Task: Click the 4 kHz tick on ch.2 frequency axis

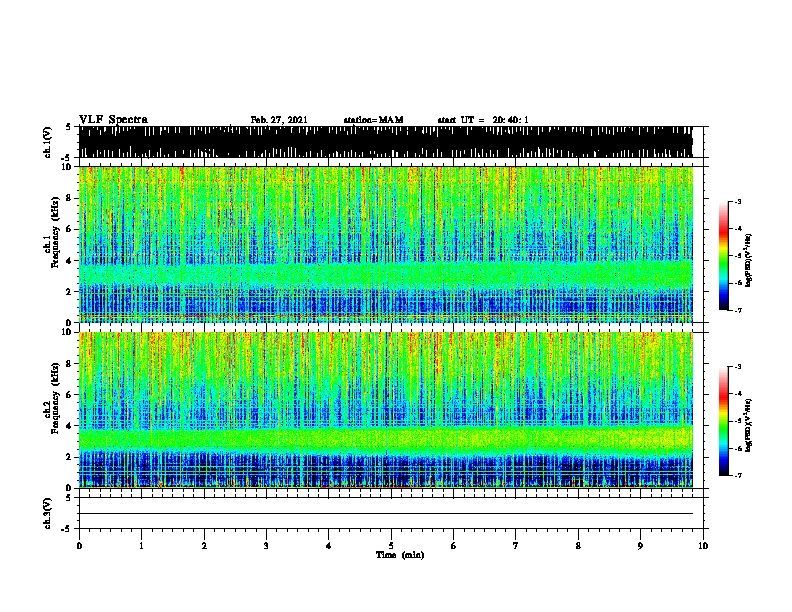Action: (x=70, y=426)
